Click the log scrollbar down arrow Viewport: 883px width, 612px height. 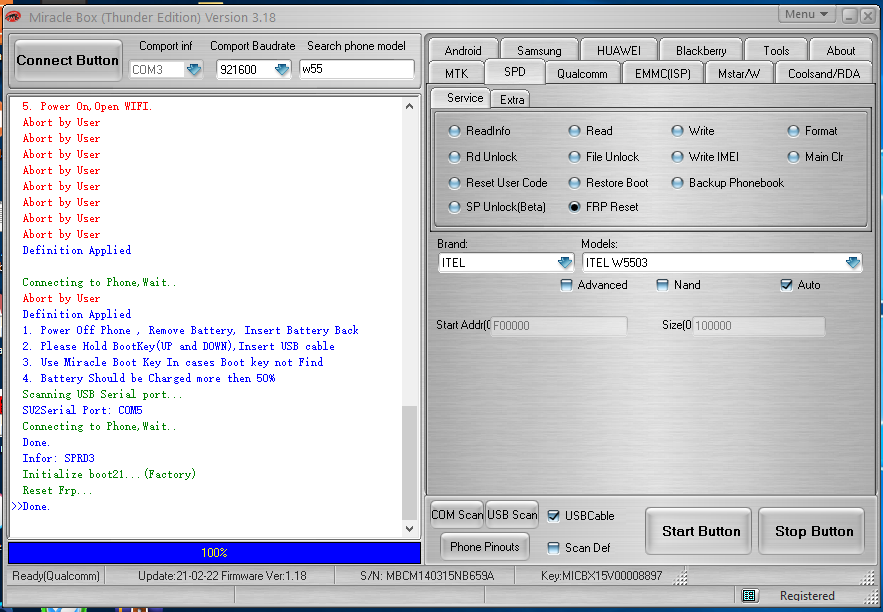click(409, 529)
